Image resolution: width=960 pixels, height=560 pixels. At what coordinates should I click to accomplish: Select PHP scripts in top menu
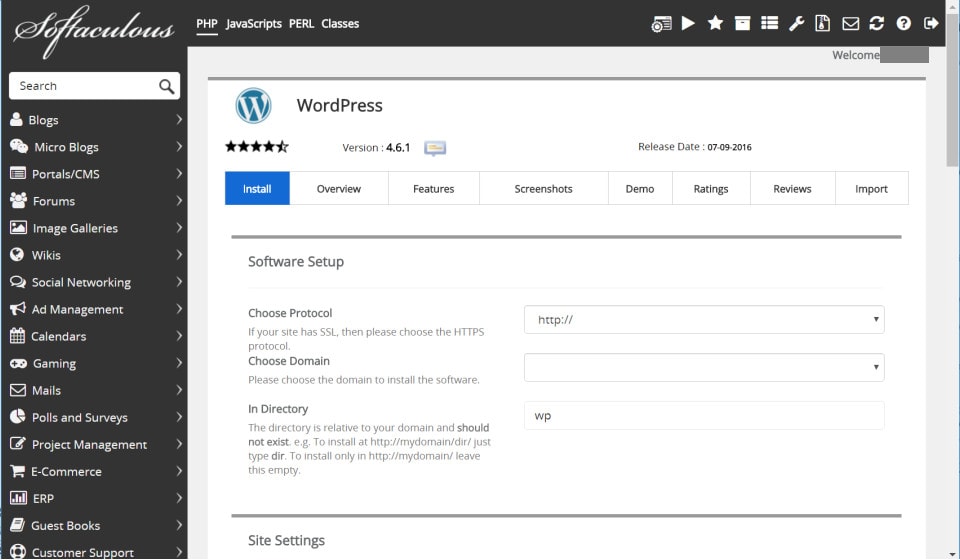pyautogui.click(x=207, y=24)
